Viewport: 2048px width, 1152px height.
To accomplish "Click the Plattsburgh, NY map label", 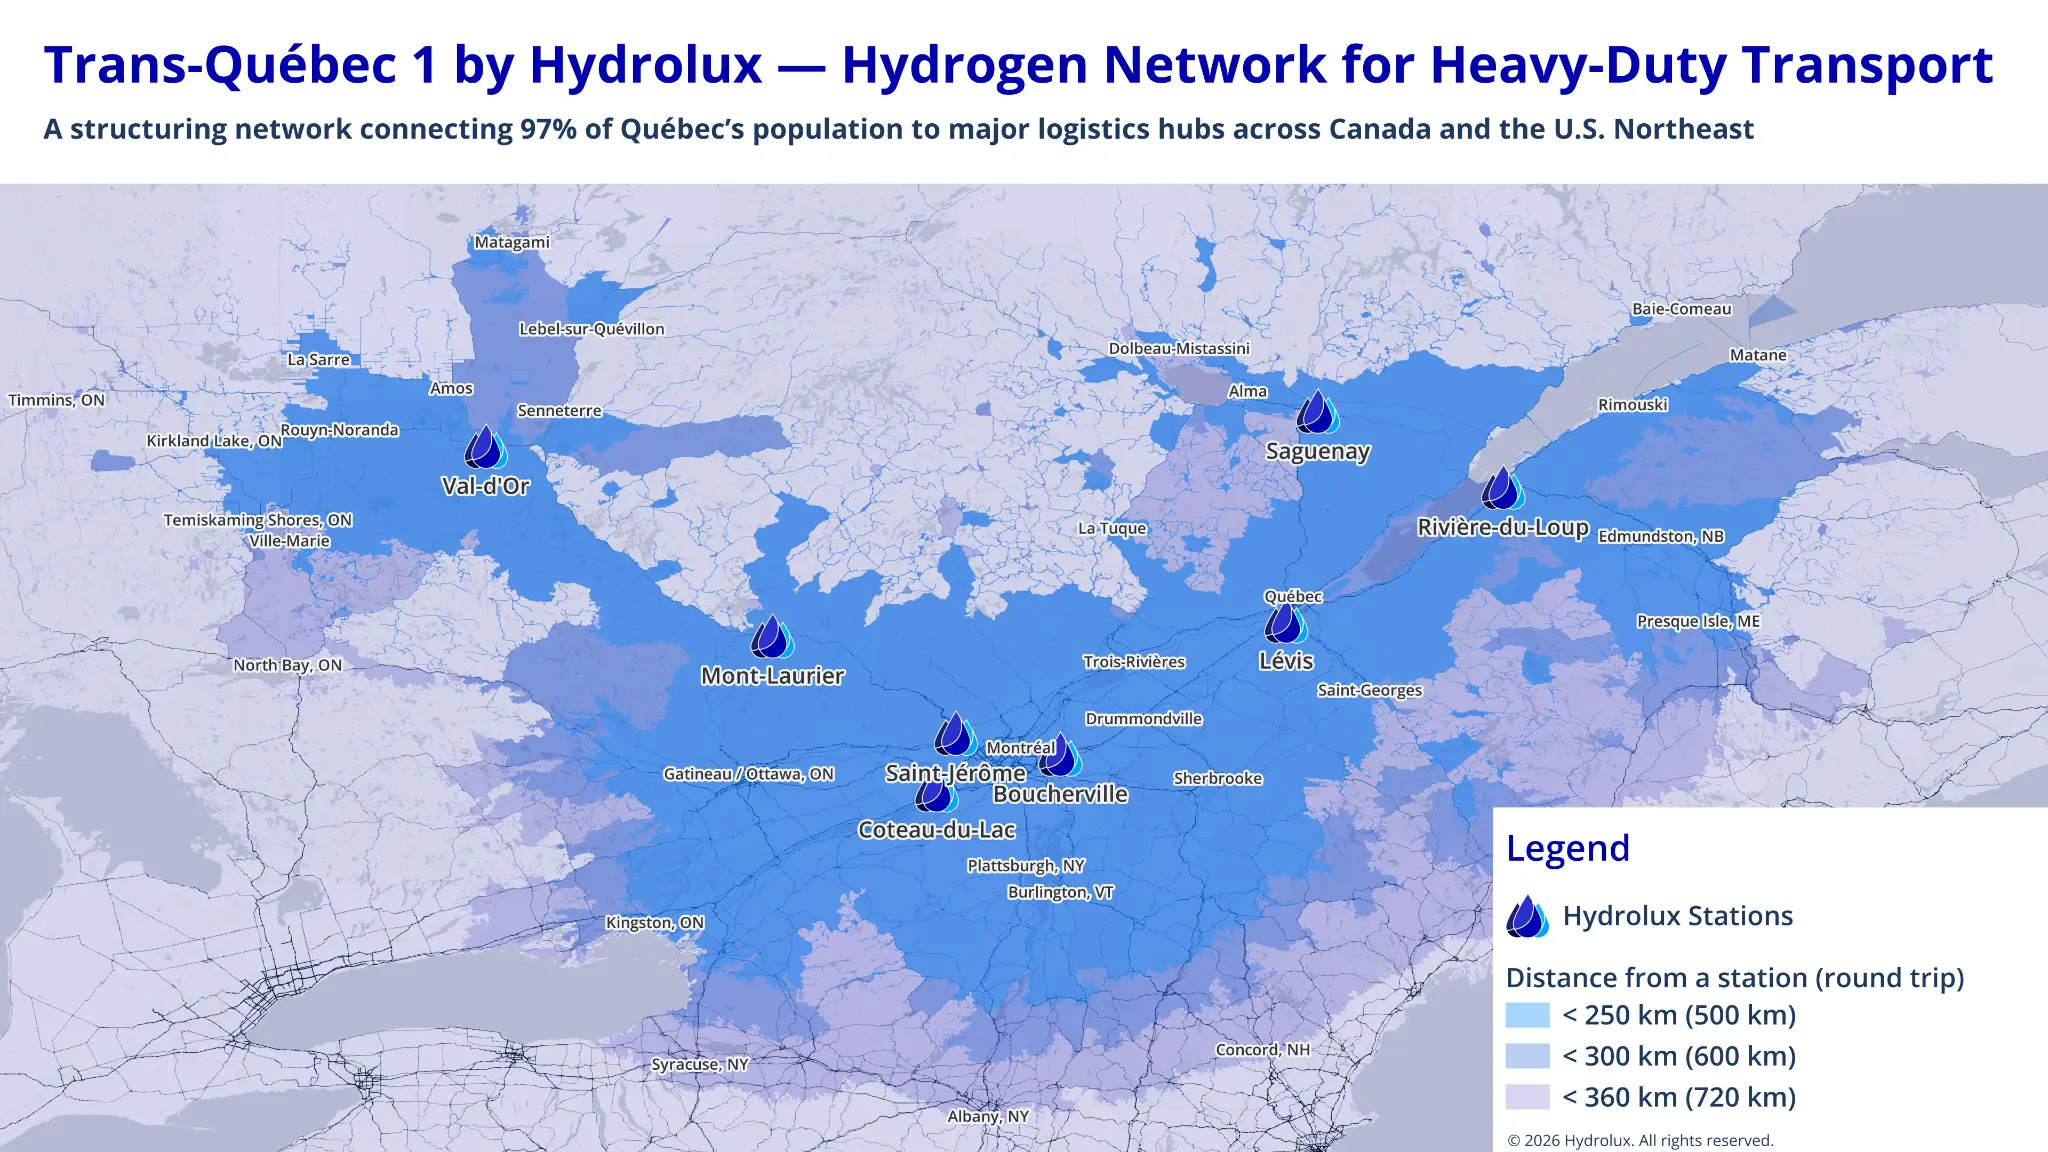I will pyautogui.click(x=1026, y=866).
